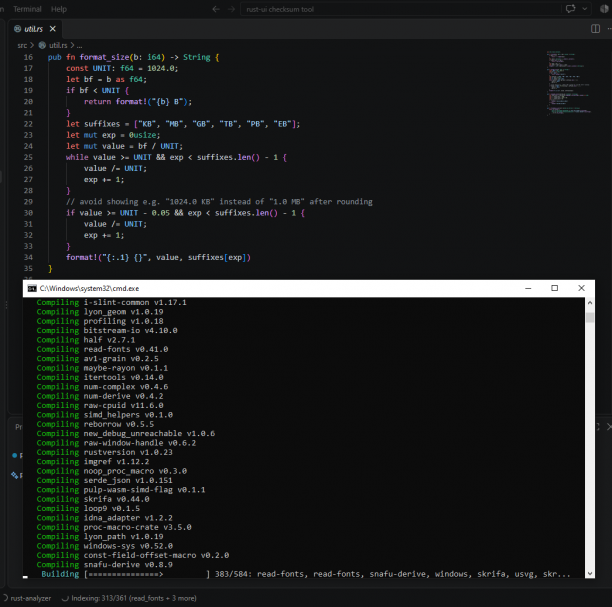The height and width of the screenshot is (607, 612).
Task: Close the util.rs tab
Action: click(x=53, y=29)
